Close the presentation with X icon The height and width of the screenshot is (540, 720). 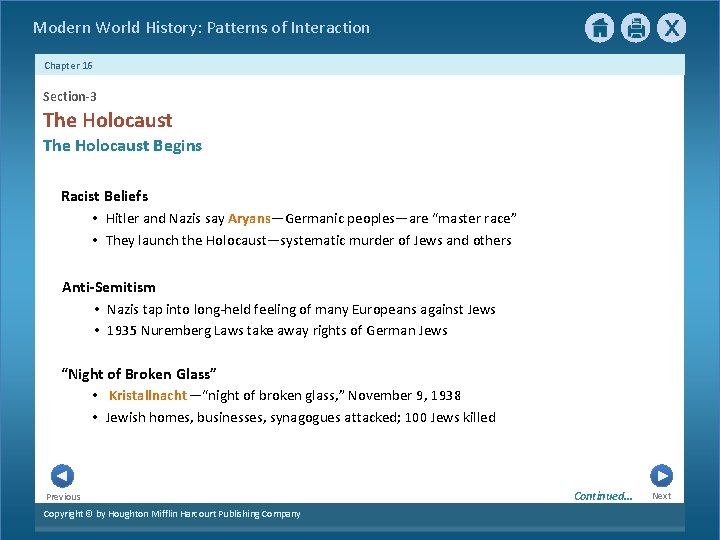pyautogui.click(x=671, y=28)
